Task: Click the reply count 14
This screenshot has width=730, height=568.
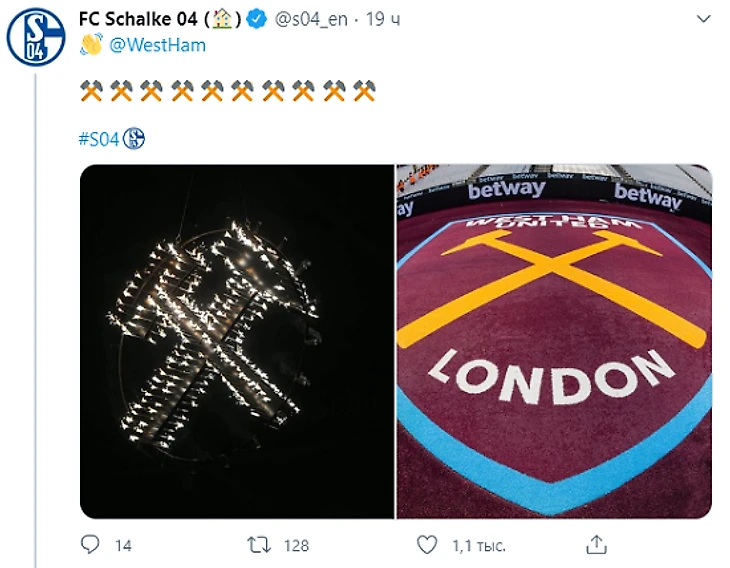Action: (123, 546)
